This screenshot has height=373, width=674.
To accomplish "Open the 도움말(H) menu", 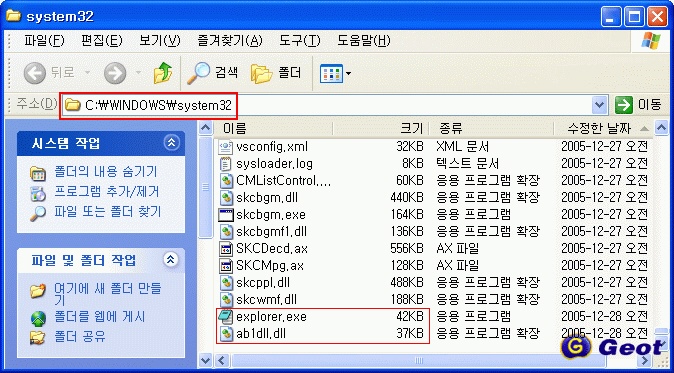I will 364,41.
